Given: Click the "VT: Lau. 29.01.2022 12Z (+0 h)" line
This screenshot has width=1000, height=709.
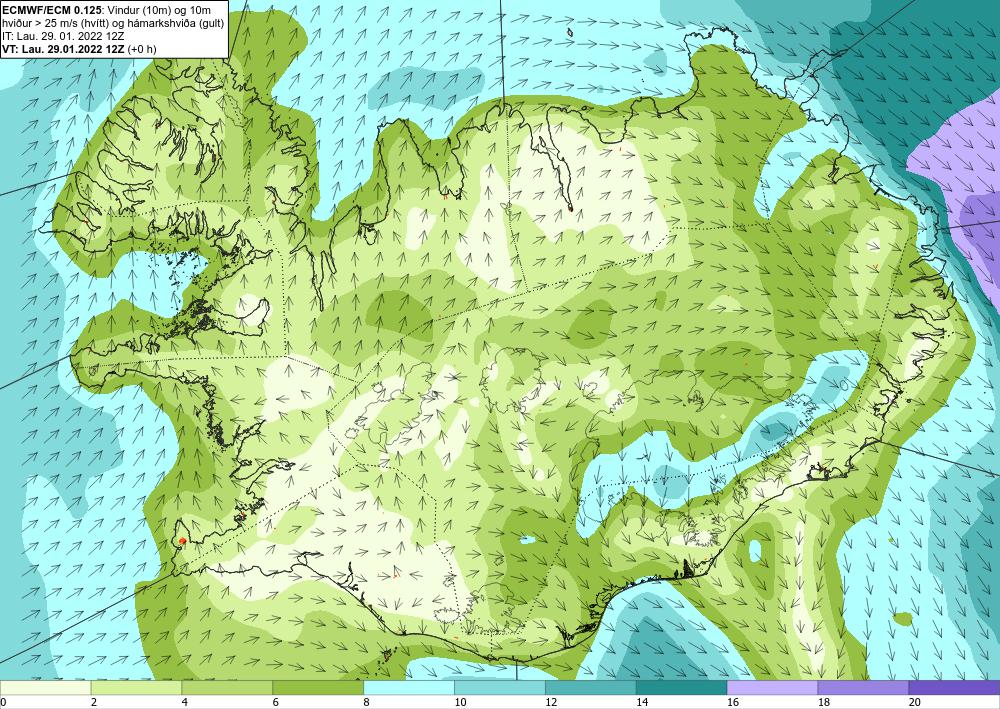Looking at the screenshot, I should (x=79, y=48).
